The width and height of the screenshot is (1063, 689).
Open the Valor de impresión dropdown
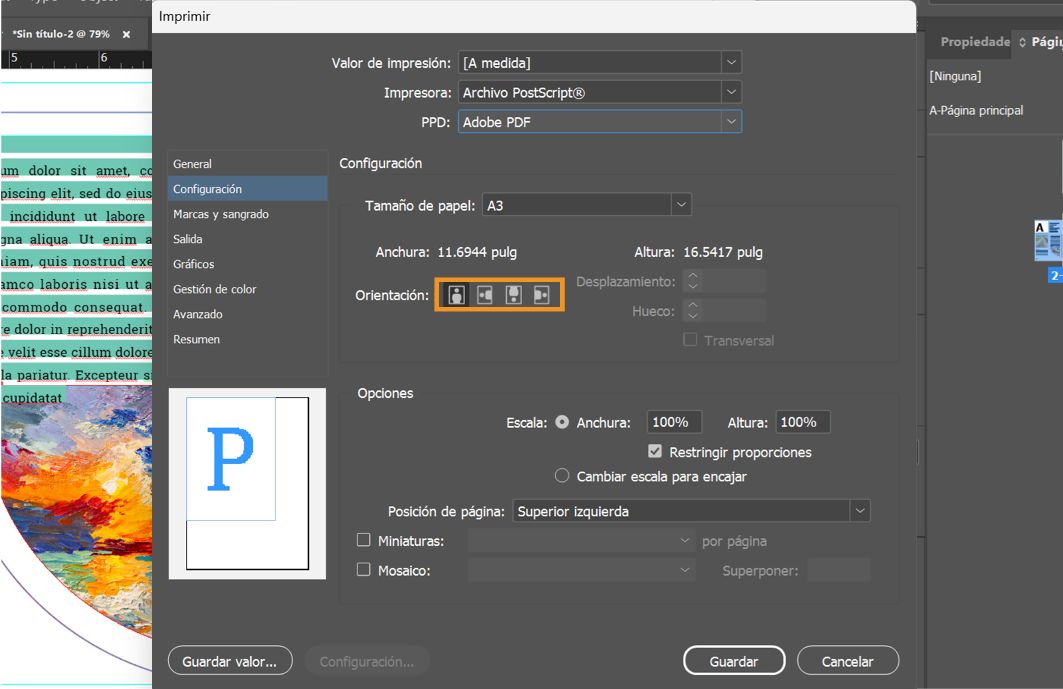[x=600, y=62]
